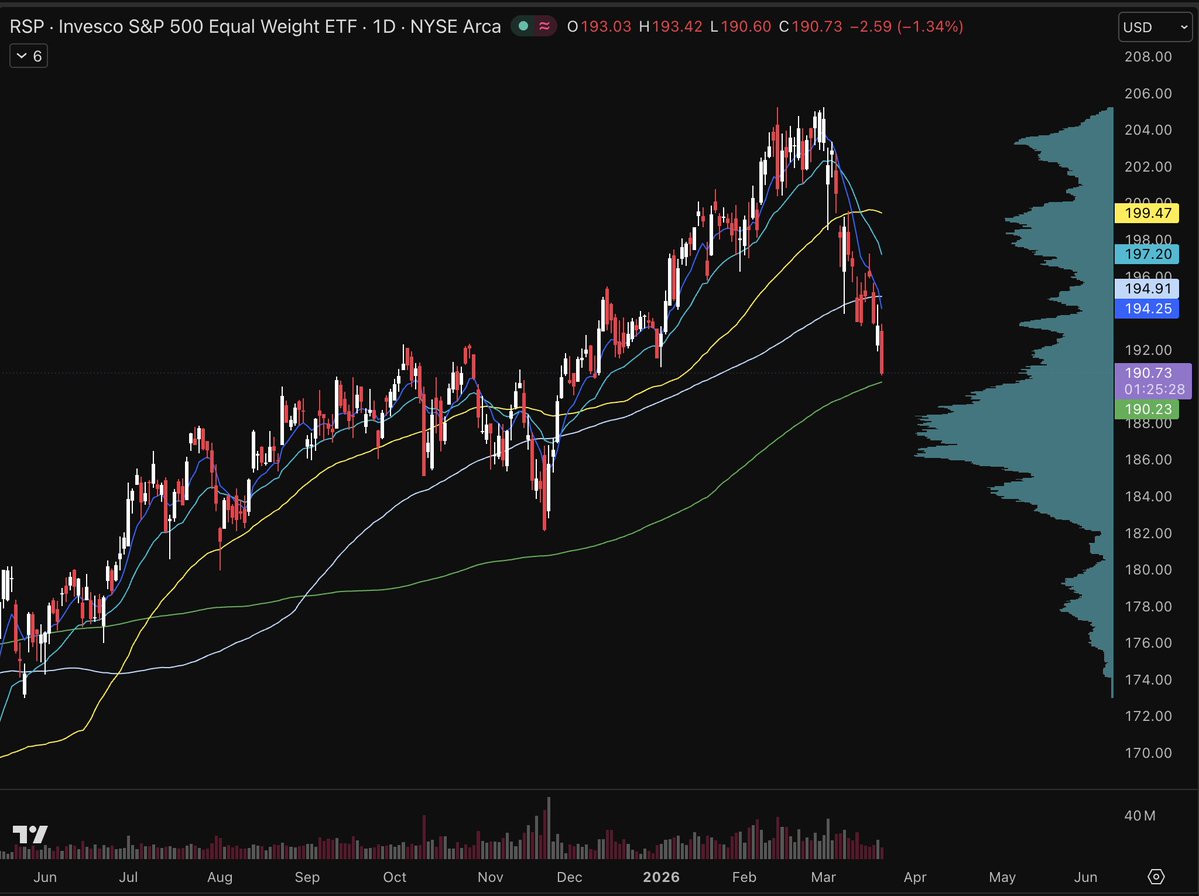Image resolution: width=1199 pixels, height=896 pixels.
Task: Click the RSP Invesco S&P 500 symbol title
Action: click(x=255, y=27)
